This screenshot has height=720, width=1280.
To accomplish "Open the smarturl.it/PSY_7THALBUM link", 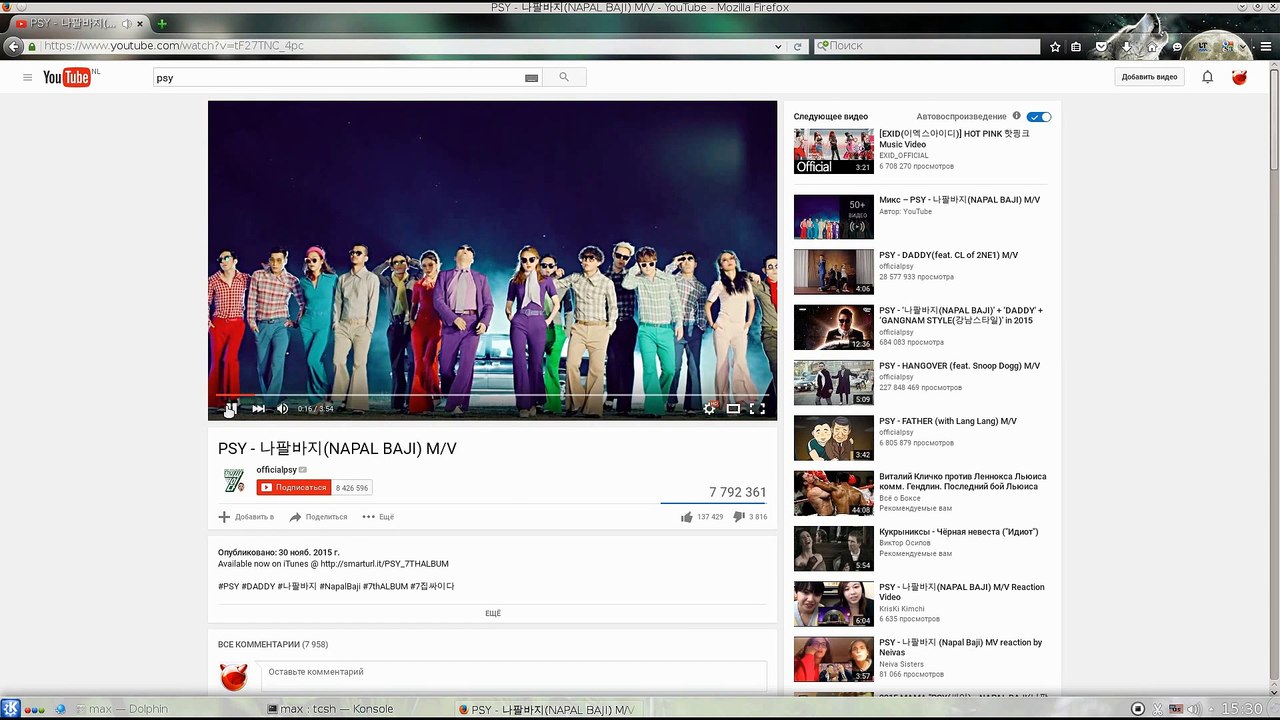I will [x=384, y=564].
